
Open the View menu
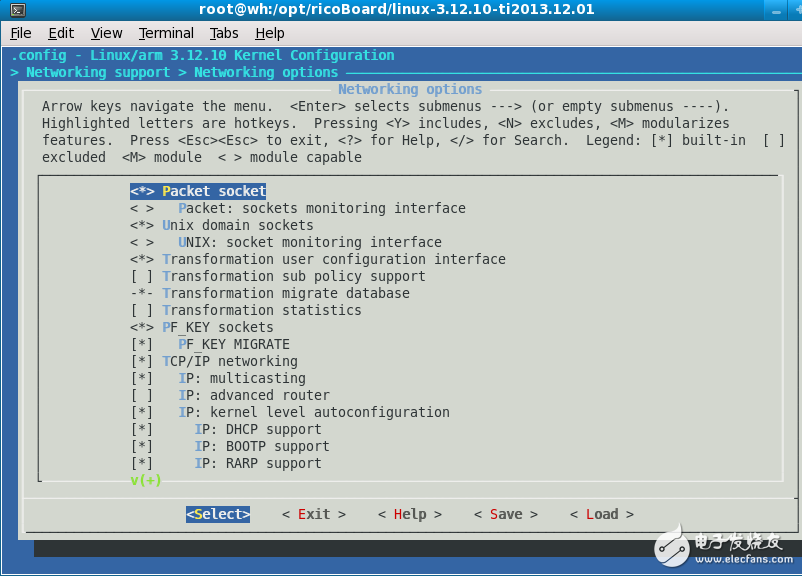click(x=106, y=33)
